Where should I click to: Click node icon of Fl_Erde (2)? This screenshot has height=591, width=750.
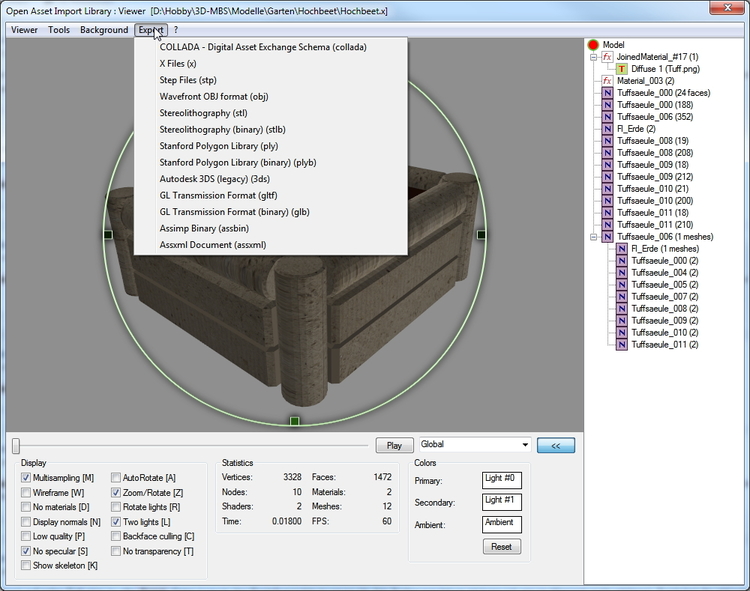click(x=607, y=129)
